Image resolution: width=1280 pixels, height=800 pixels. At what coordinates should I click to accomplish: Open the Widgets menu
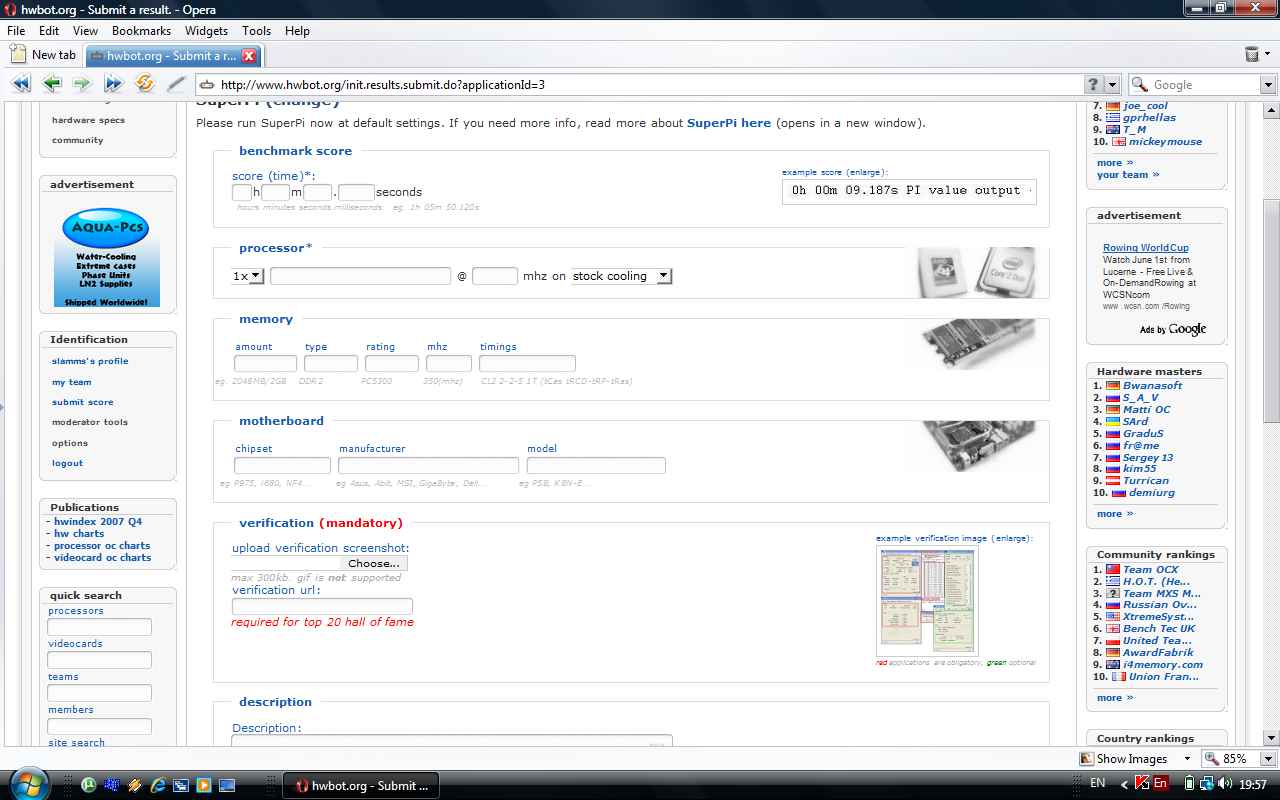tap(206, 31)
